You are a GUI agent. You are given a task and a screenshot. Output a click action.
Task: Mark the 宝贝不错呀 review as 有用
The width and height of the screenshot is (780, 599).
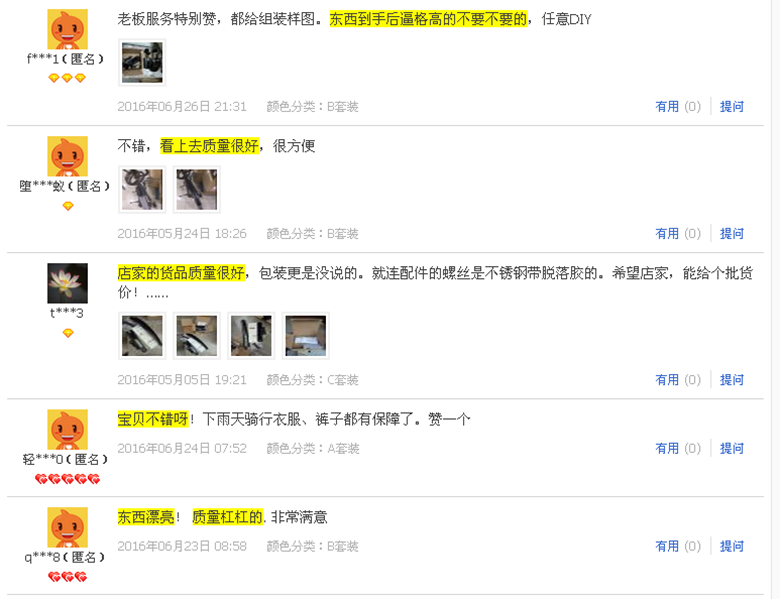point(678,448)
